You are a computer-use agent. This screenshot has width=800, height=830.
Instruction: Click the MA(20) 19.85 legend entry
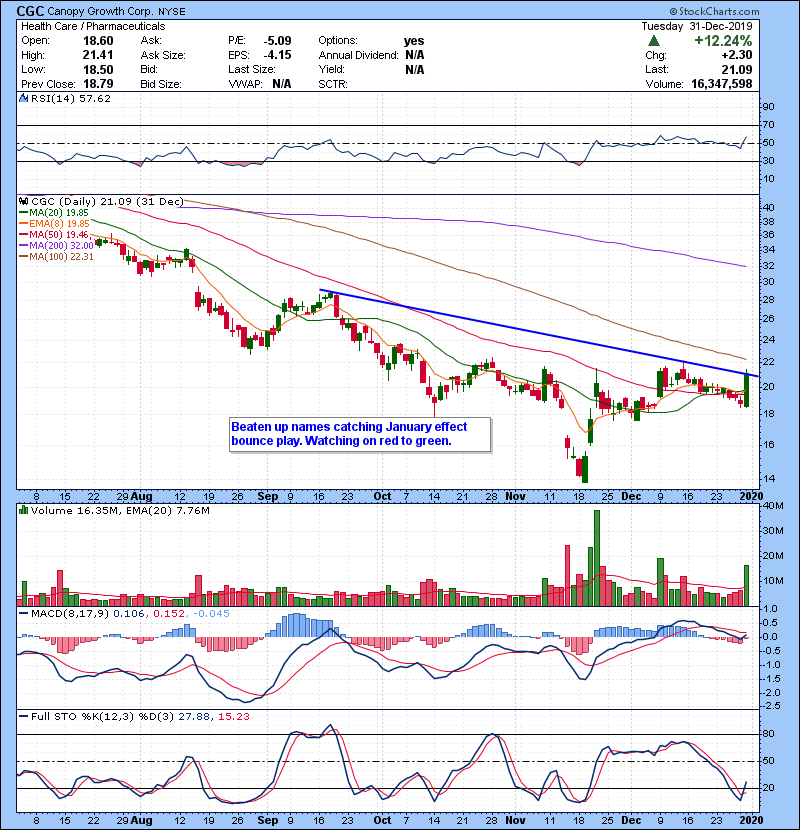54,213
